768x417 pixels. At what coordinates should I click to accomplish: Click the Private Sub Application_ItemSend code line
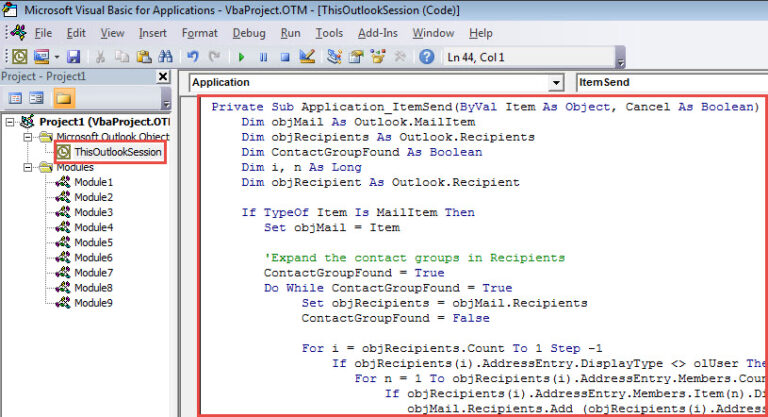(x=485, y=107)
